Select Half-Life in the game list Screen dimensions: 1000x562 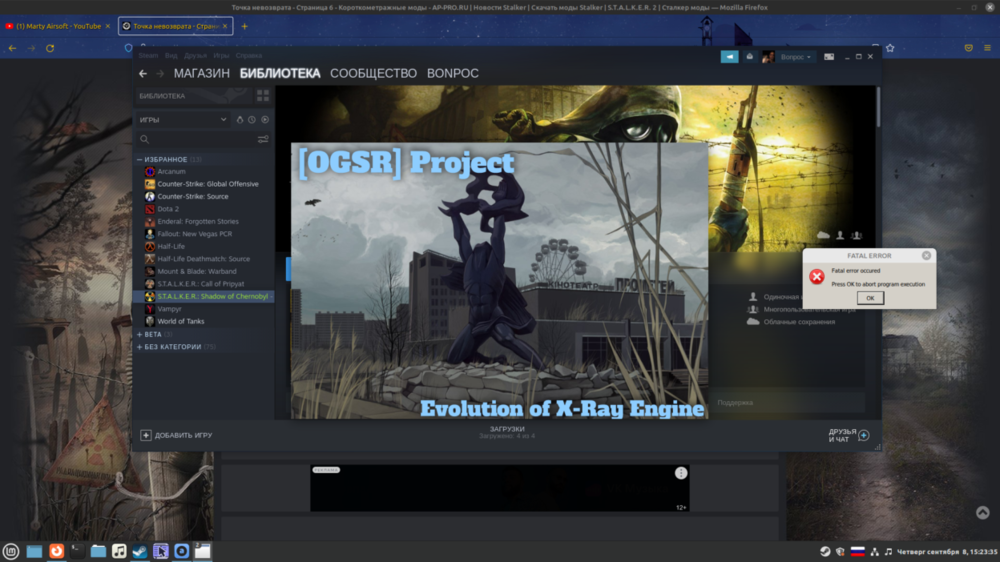click(x=171, y=246)
